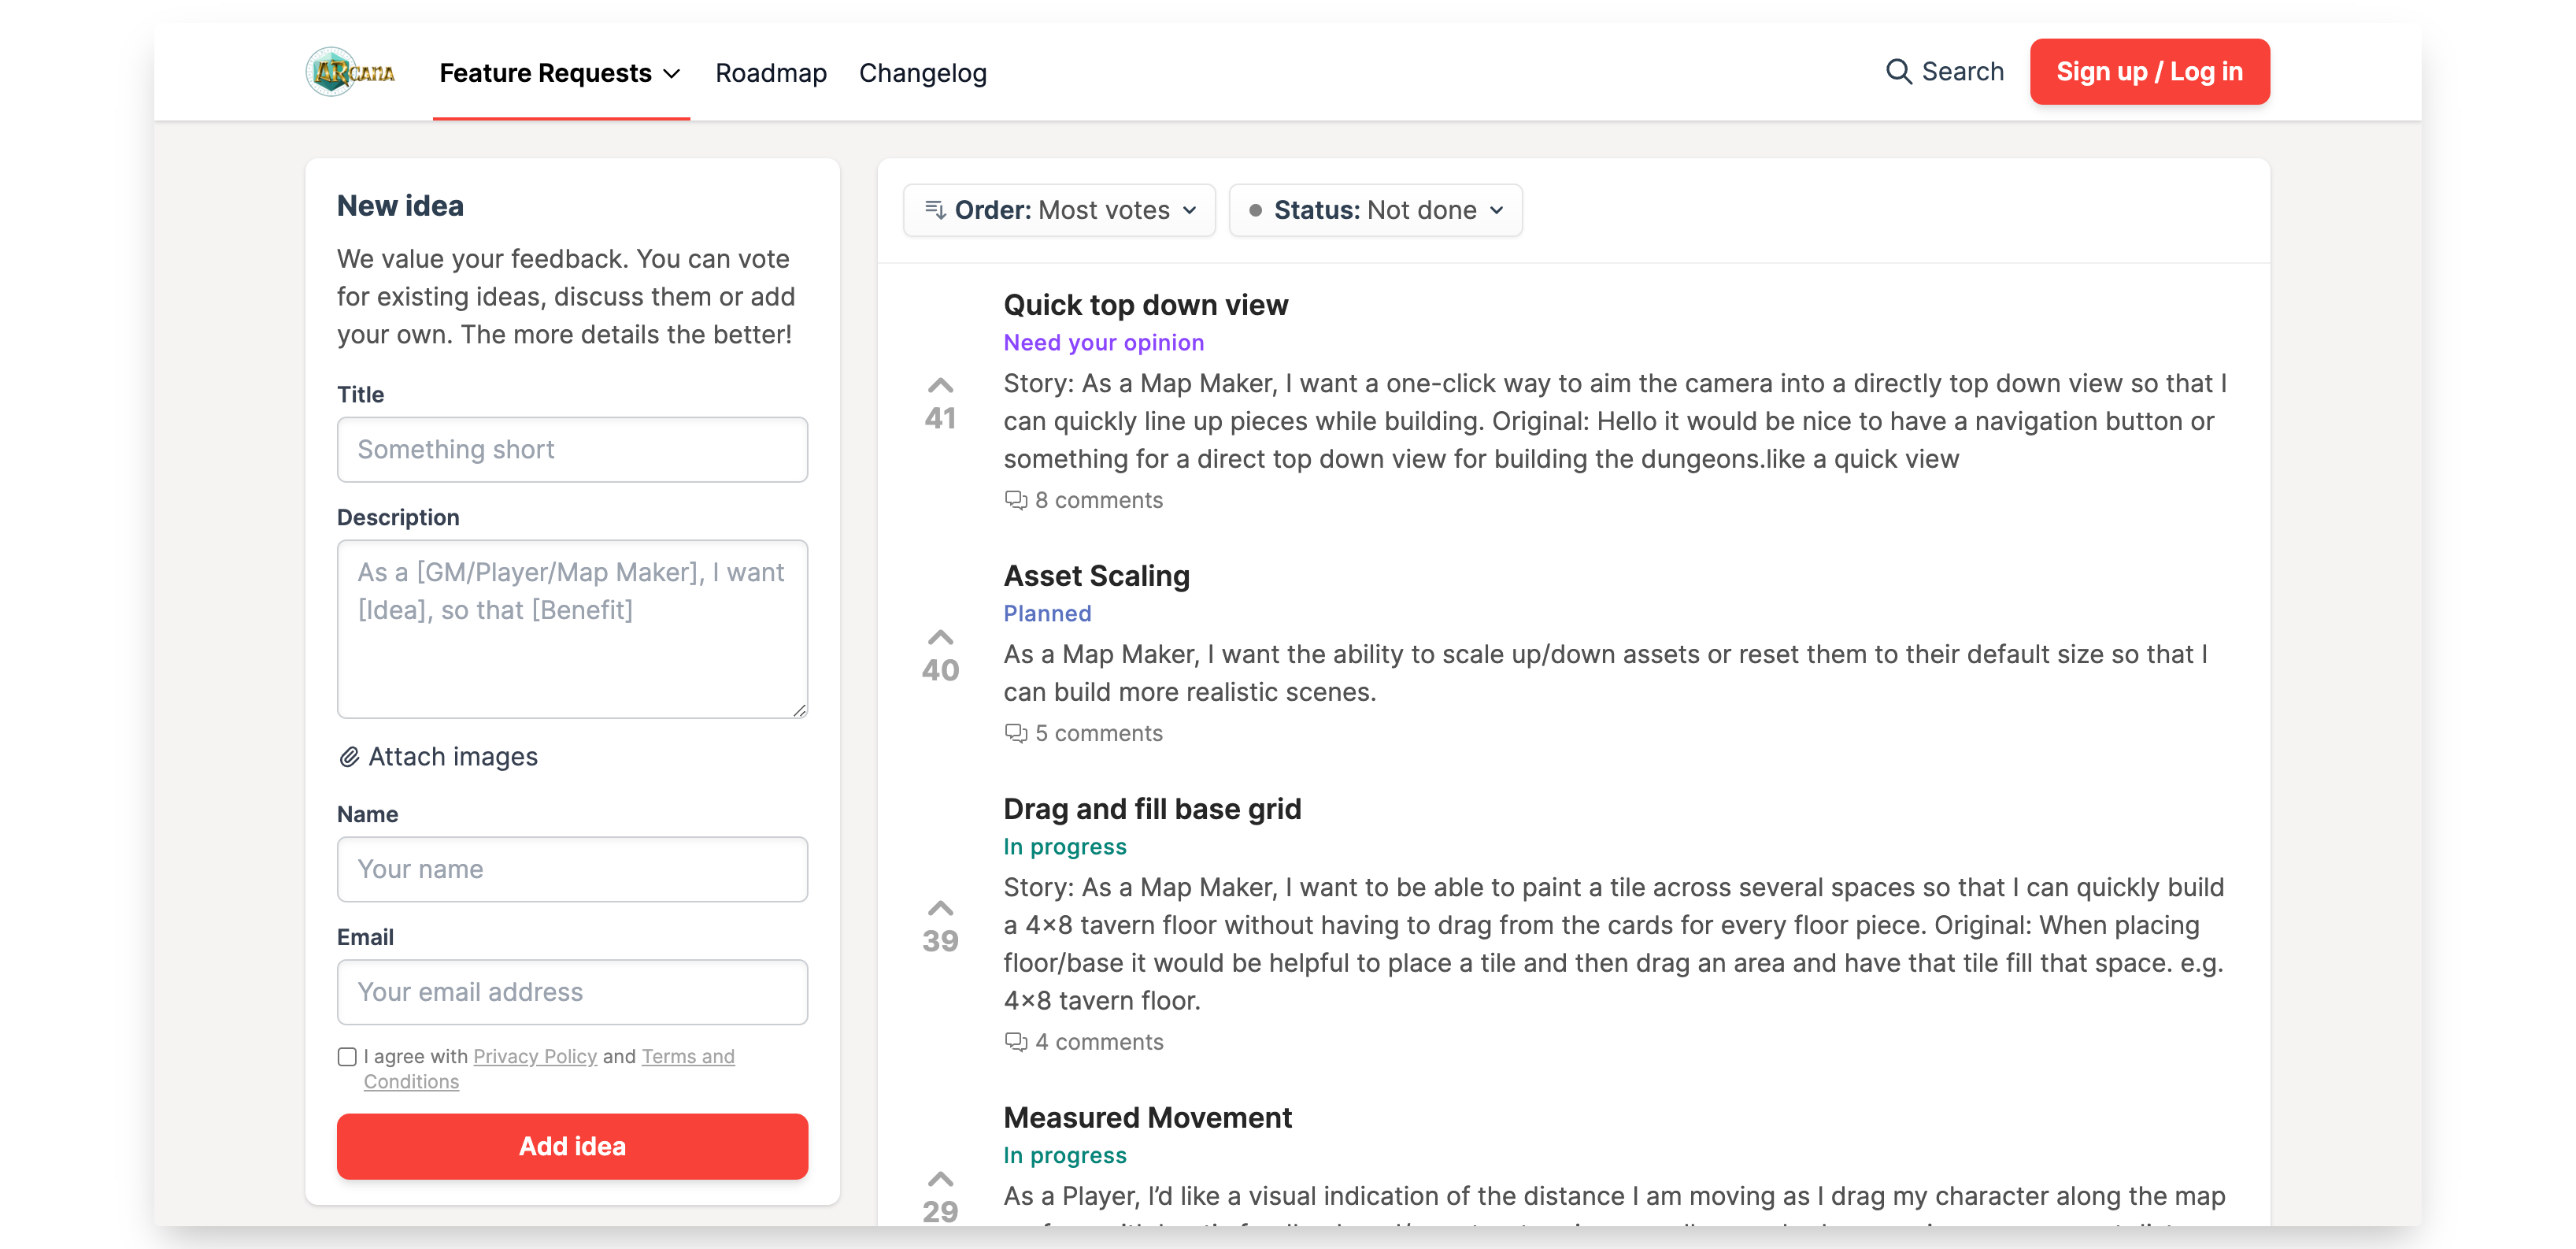Open the 5 comments bubble icon
This screenshot has height=1249, width=2576.
click(1016, 733)
